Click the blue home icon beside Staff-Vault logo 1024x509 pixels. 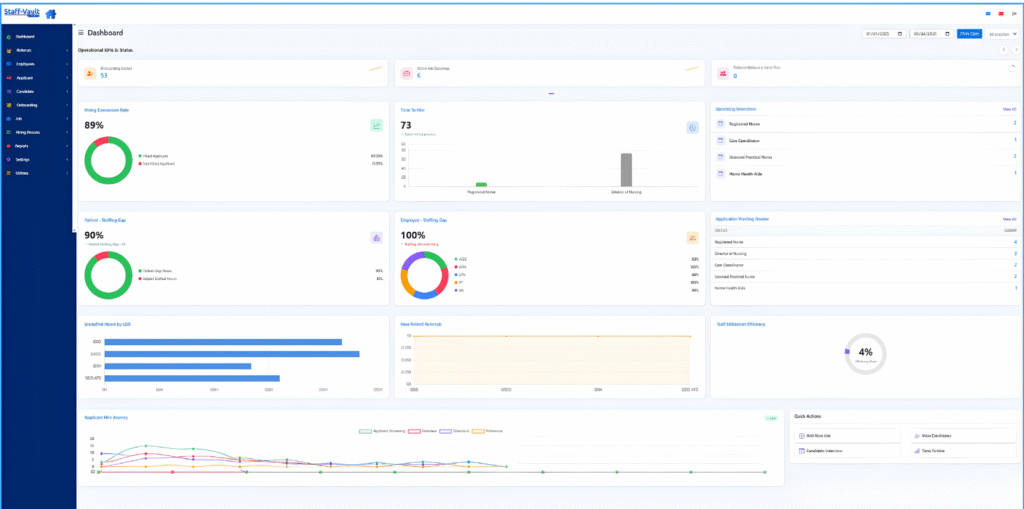(x=50, y=13)
